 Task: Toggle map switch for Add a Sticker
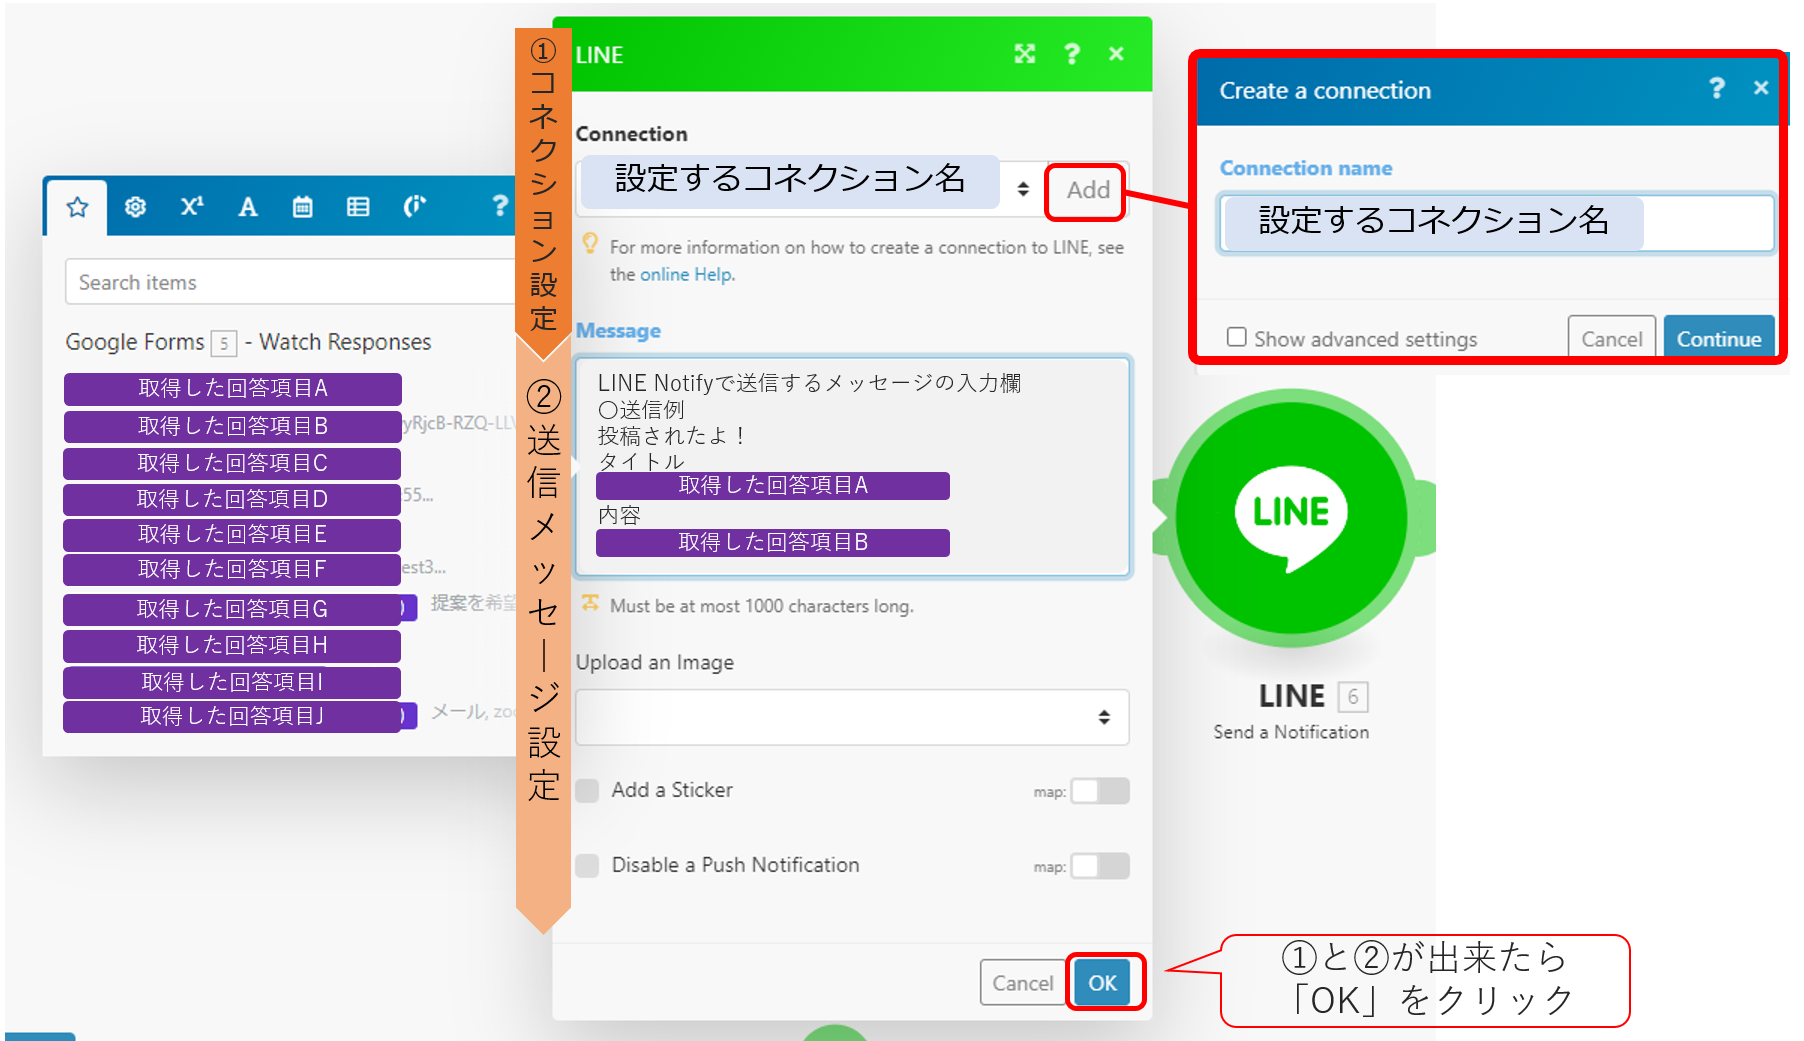pos(1100,791)
